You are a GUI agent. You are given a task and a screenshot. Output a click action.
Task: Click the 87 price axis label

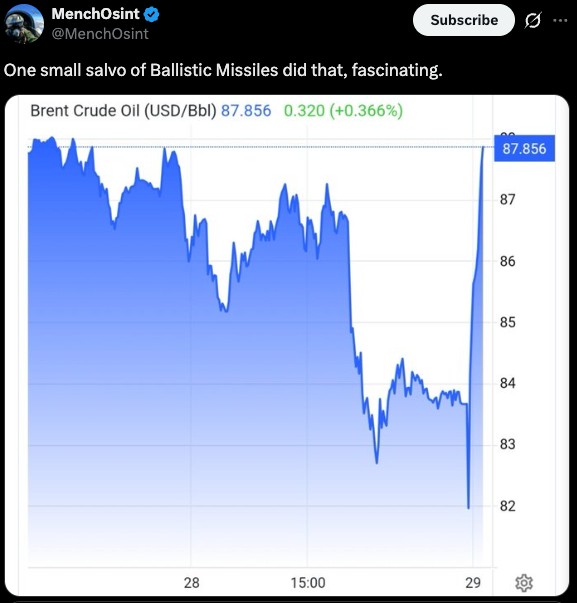coord(507,200)
